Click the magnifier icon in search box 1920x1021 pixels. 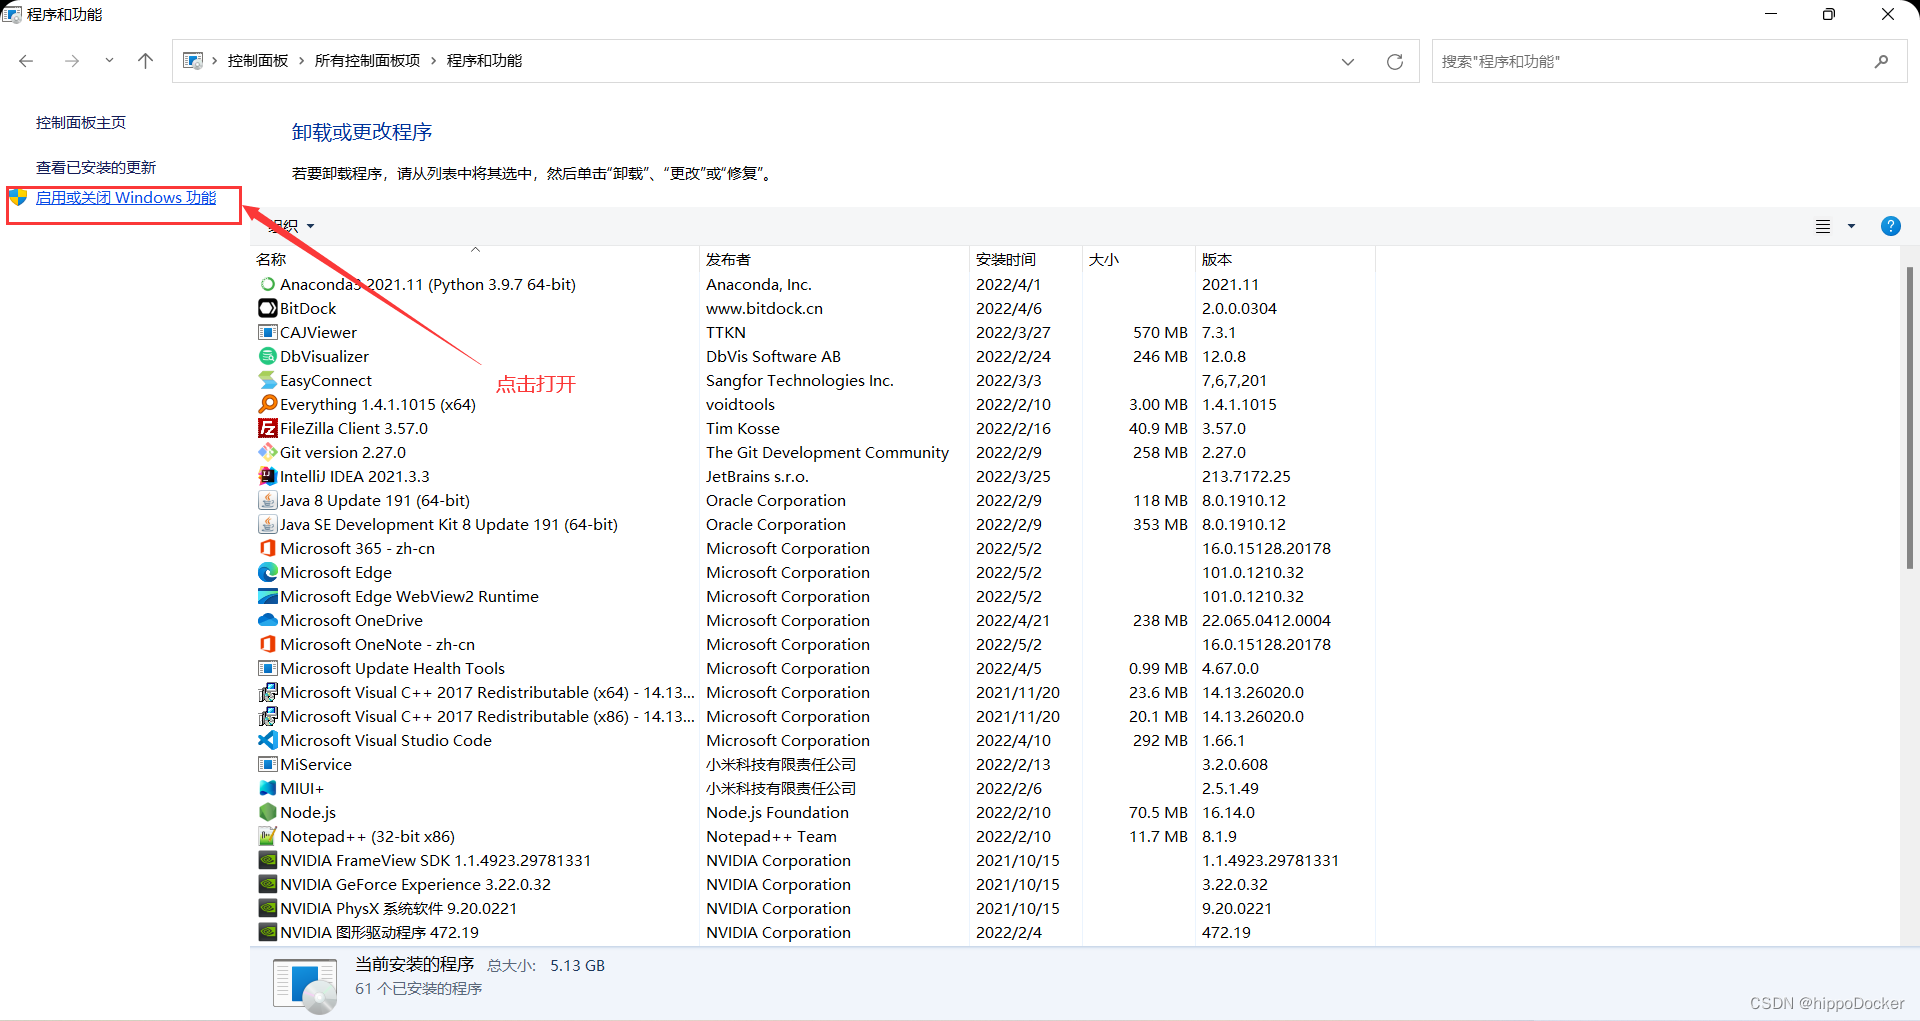pos(1881,62)
